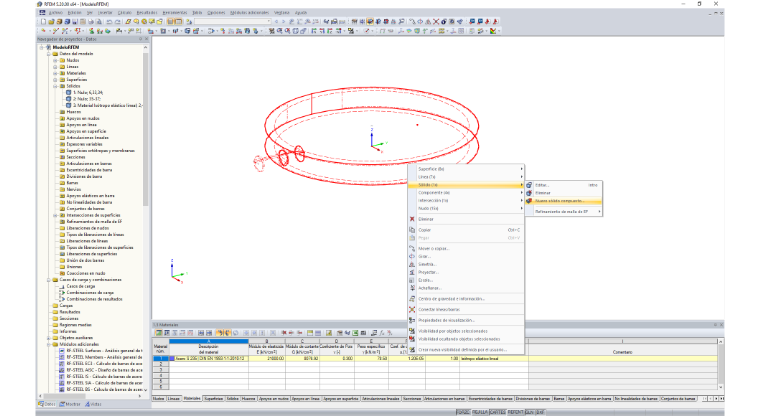Screen dimensions: 760x416
Task: Click 'Visibilidad ocultando objetos seleccionados' entry
Action: pos(459,339)
